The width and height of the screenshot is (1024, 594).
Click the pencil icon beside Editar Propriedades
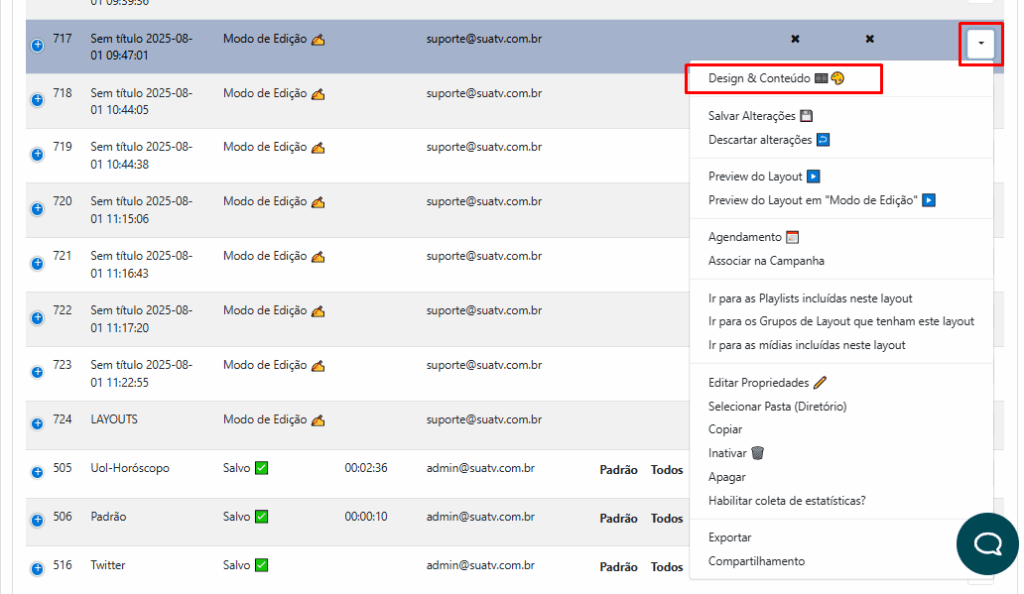pos(820,383)
